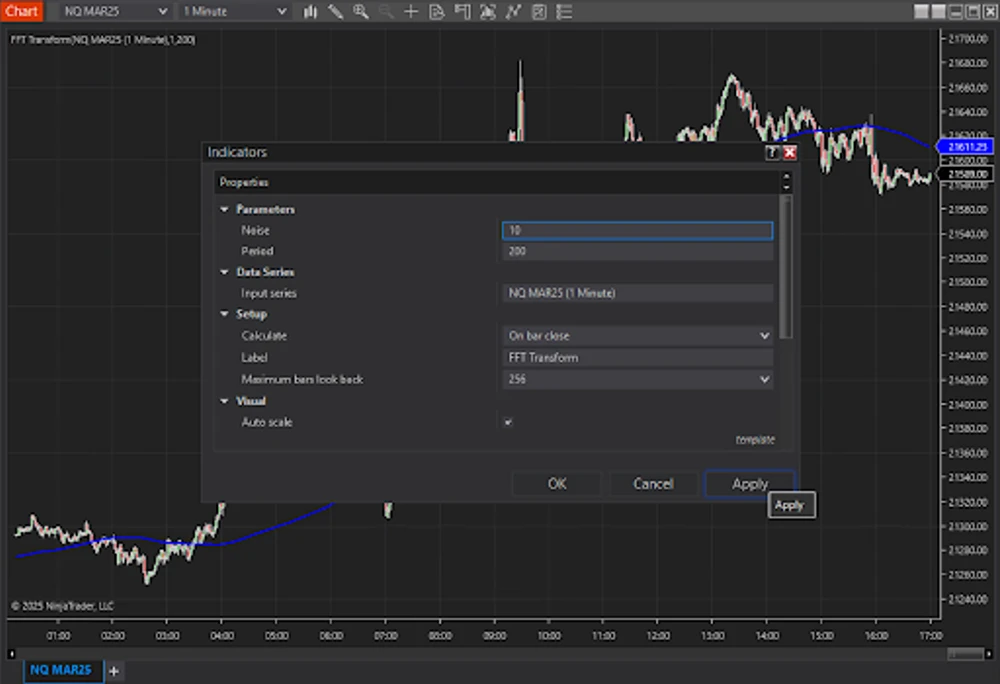This screenshot has width=1000, height=684.
Task: Click the 17:00 time axis label
Action: 930,636
